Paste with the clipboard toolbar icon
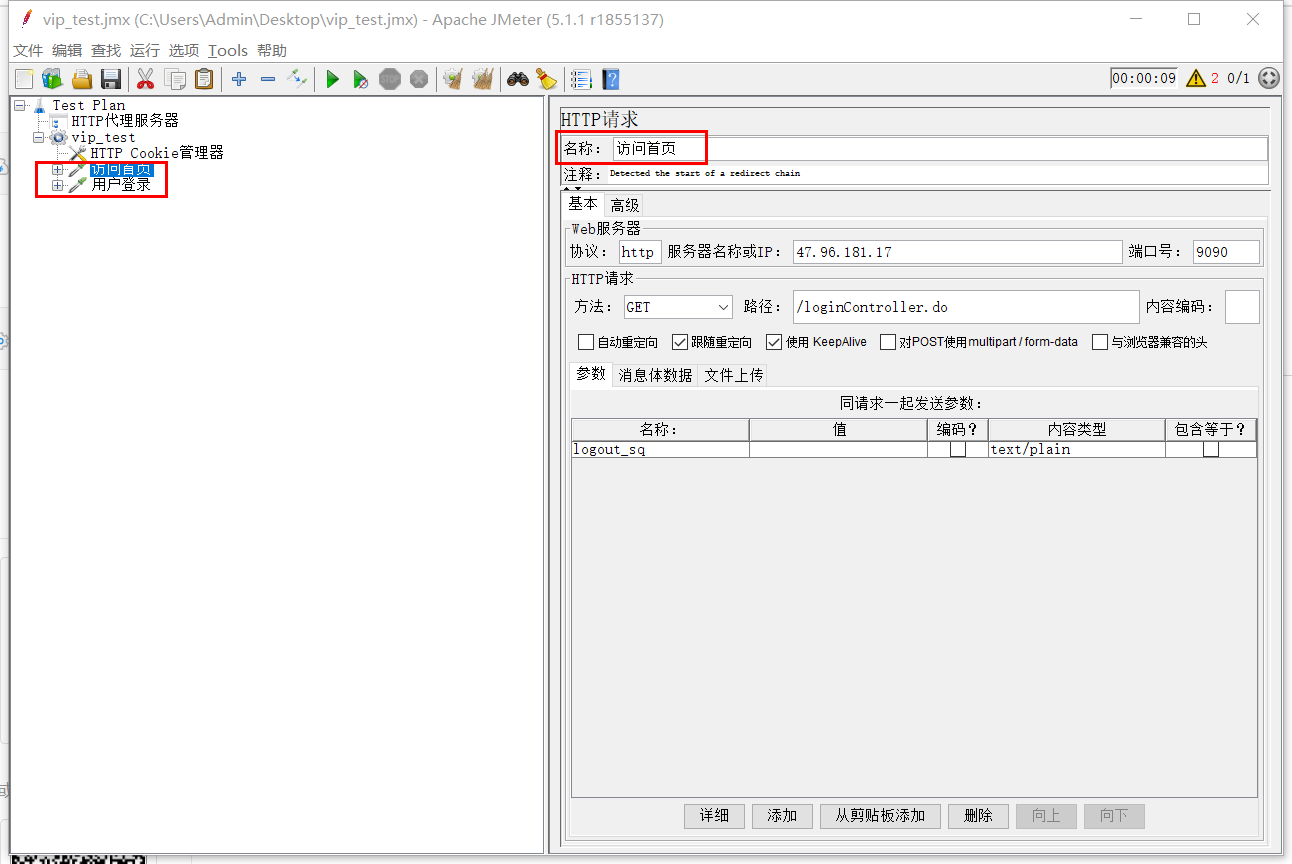 click(x=204, y=79)
